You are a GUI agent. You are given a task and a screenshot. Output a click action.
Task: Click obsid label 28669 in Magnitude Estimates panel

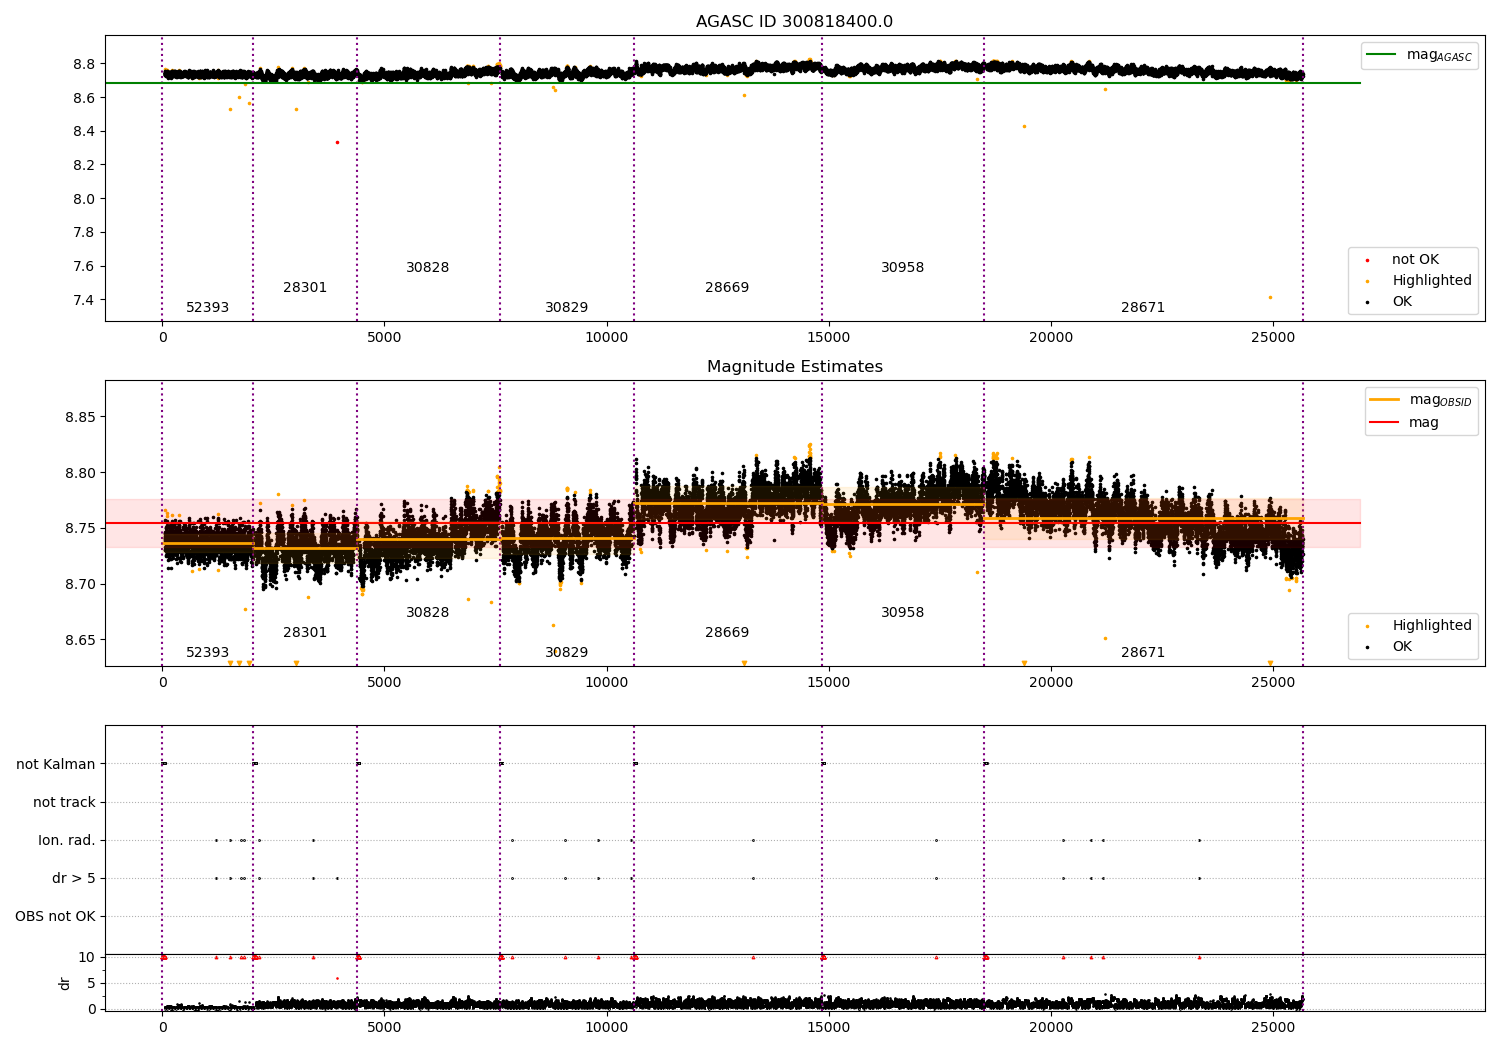tap(727, 633)
